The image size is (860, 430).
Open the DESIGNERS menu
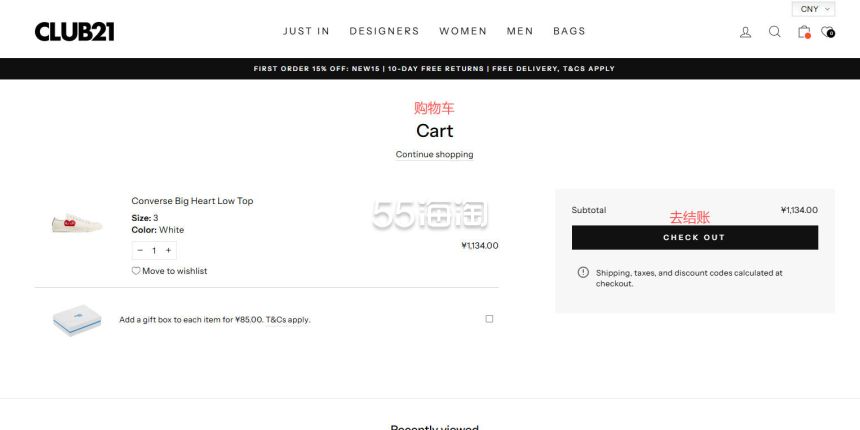[x=384, y=31]
